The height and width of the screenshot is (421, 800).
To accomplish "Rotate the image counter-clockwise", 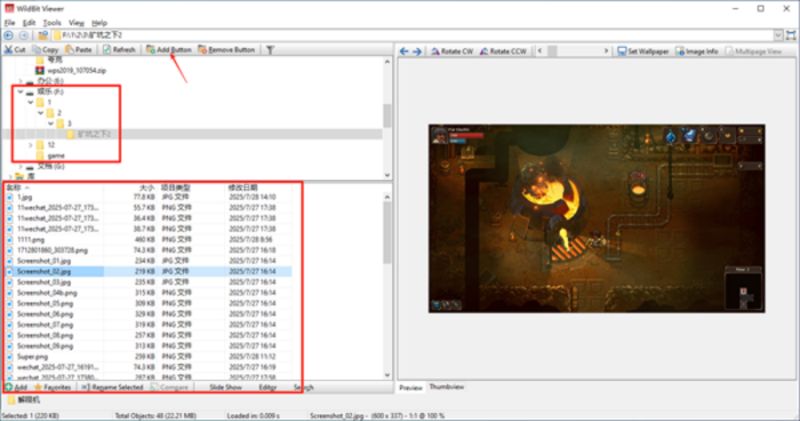I will (503, 51).
